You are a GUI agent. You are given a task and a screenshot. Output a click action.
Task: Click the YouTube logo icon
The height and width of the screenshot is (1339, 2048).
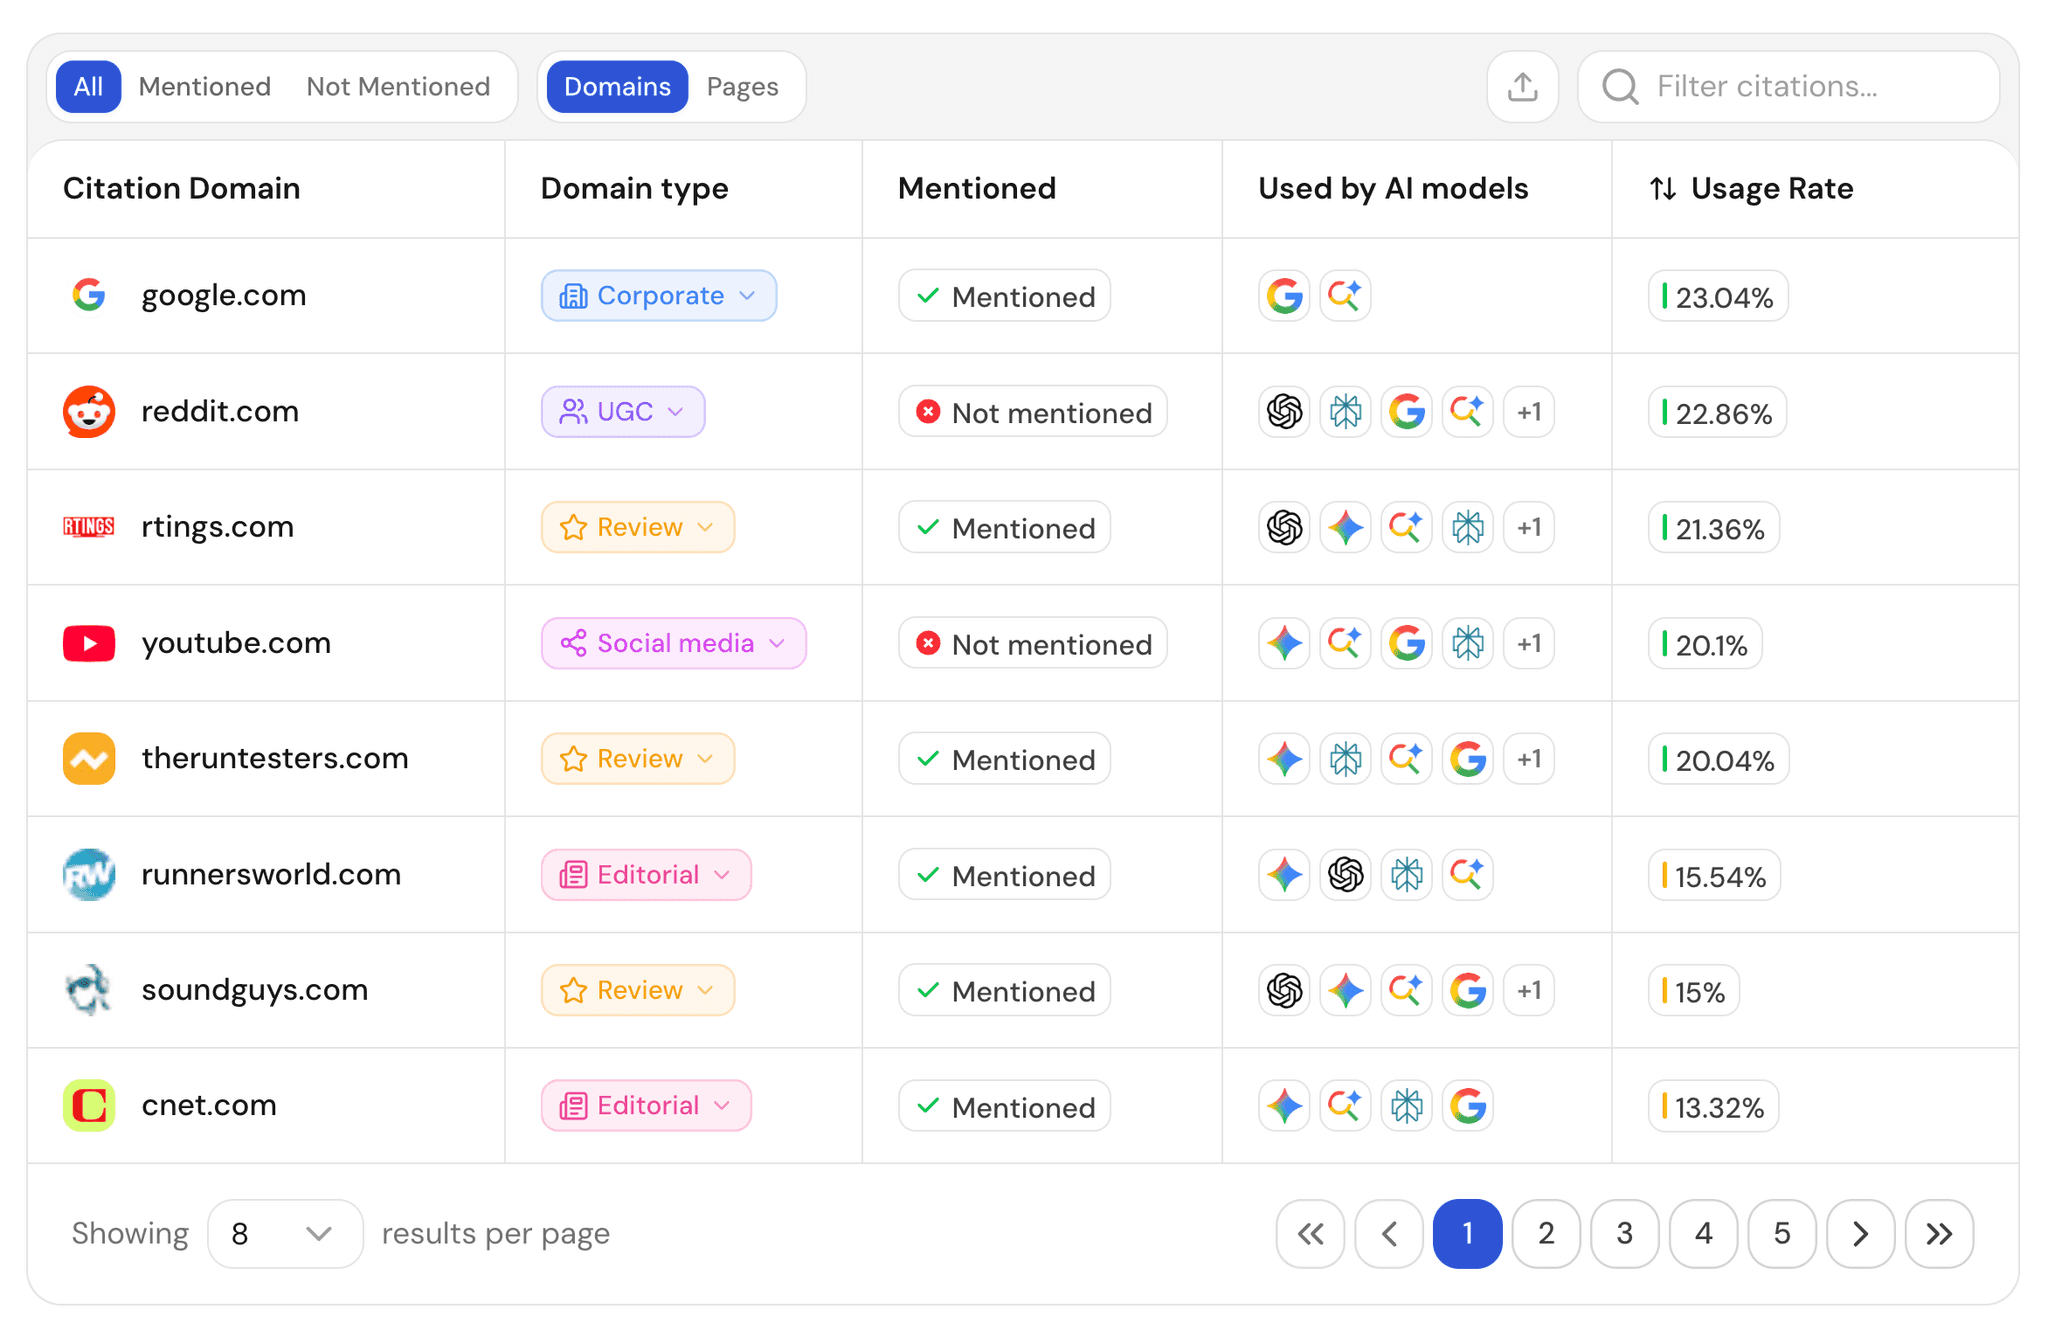tap(89, 643)
